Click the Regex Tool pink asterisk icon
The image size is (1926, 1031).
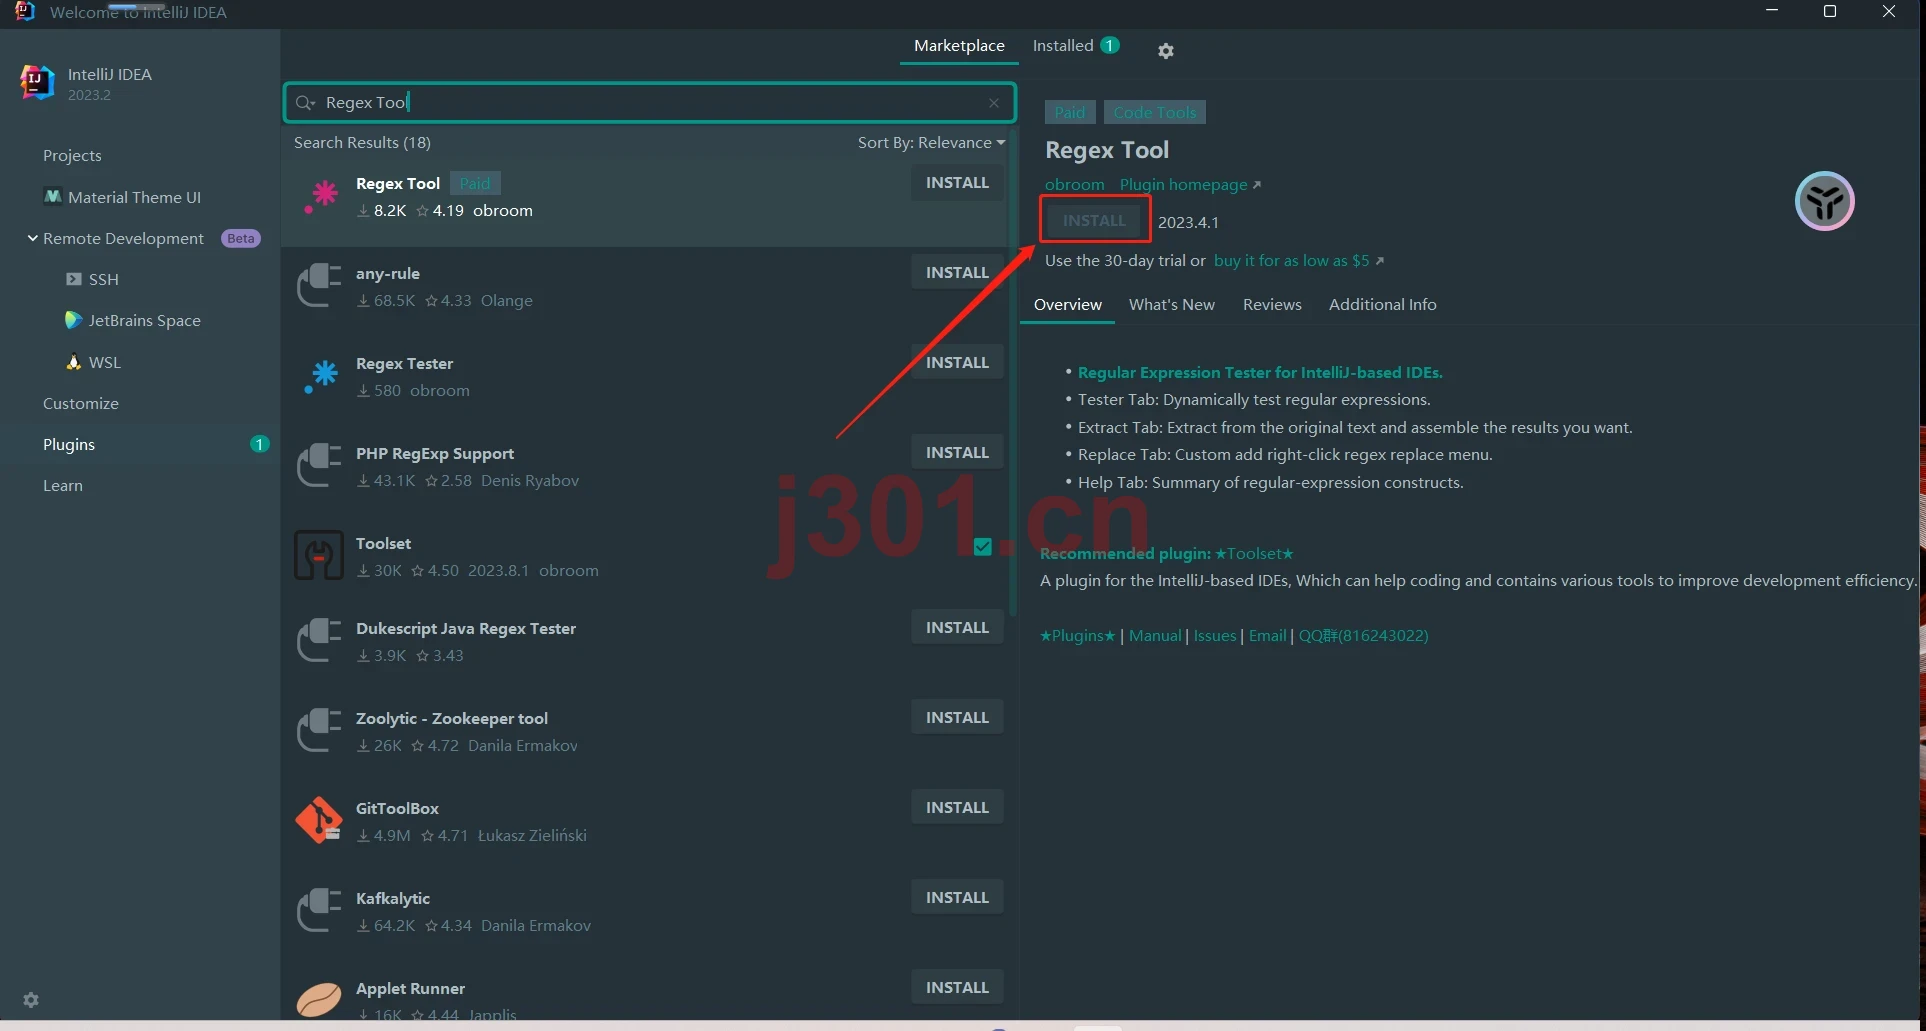[321, 196]
